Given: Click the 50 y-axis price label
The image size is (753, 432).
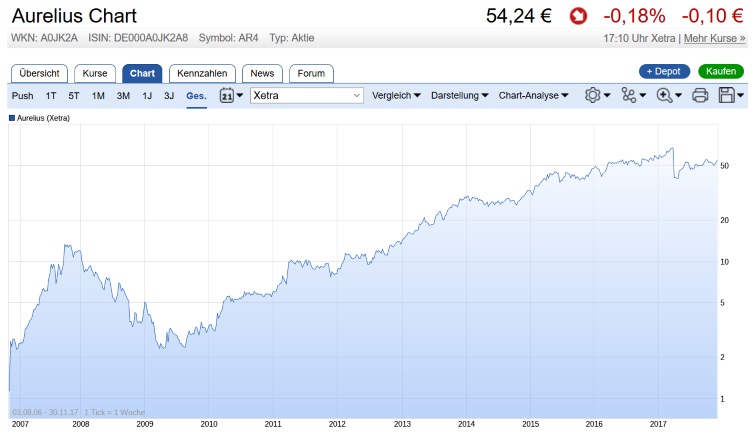Looking at the screenshot, I should (724, 166).
